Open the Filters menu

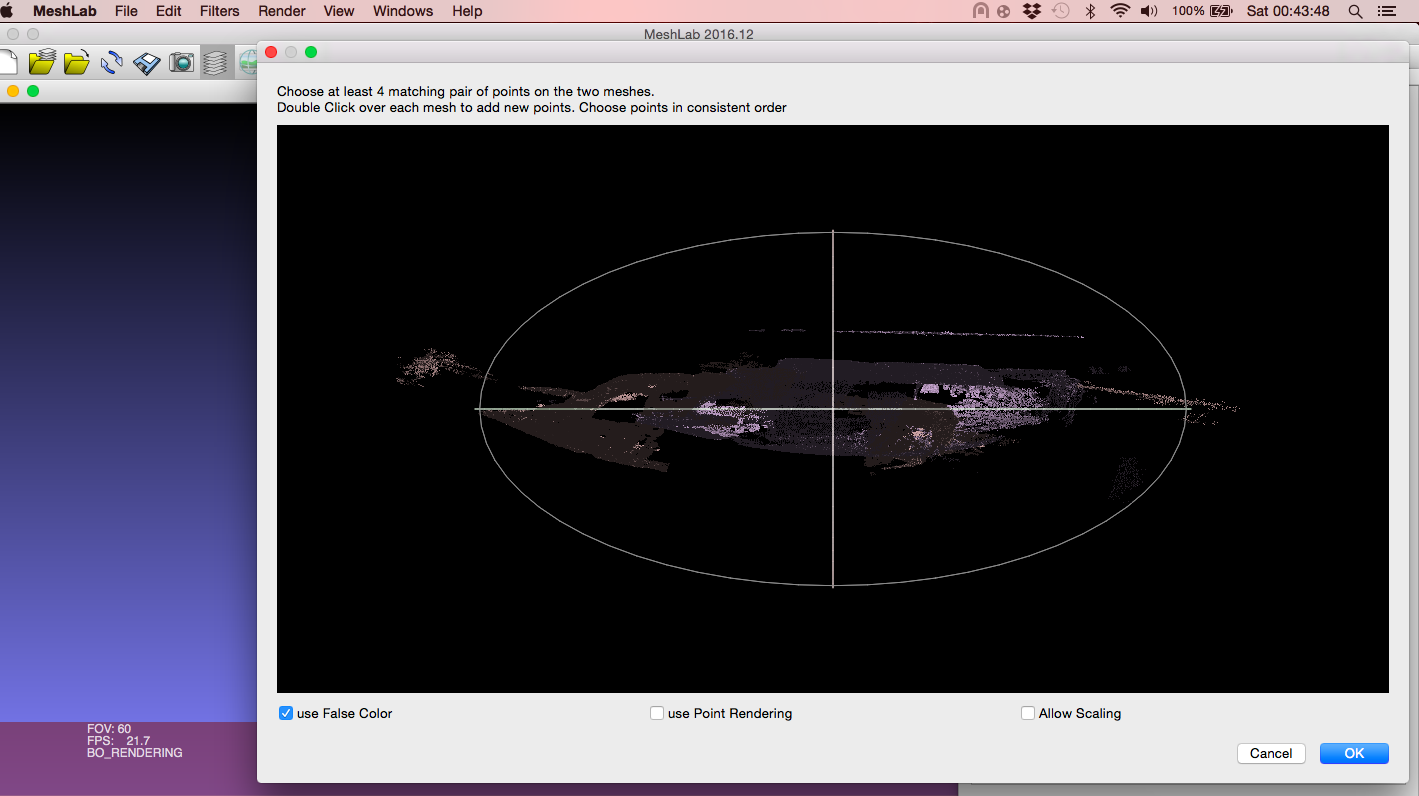click(x=219, y=11)
